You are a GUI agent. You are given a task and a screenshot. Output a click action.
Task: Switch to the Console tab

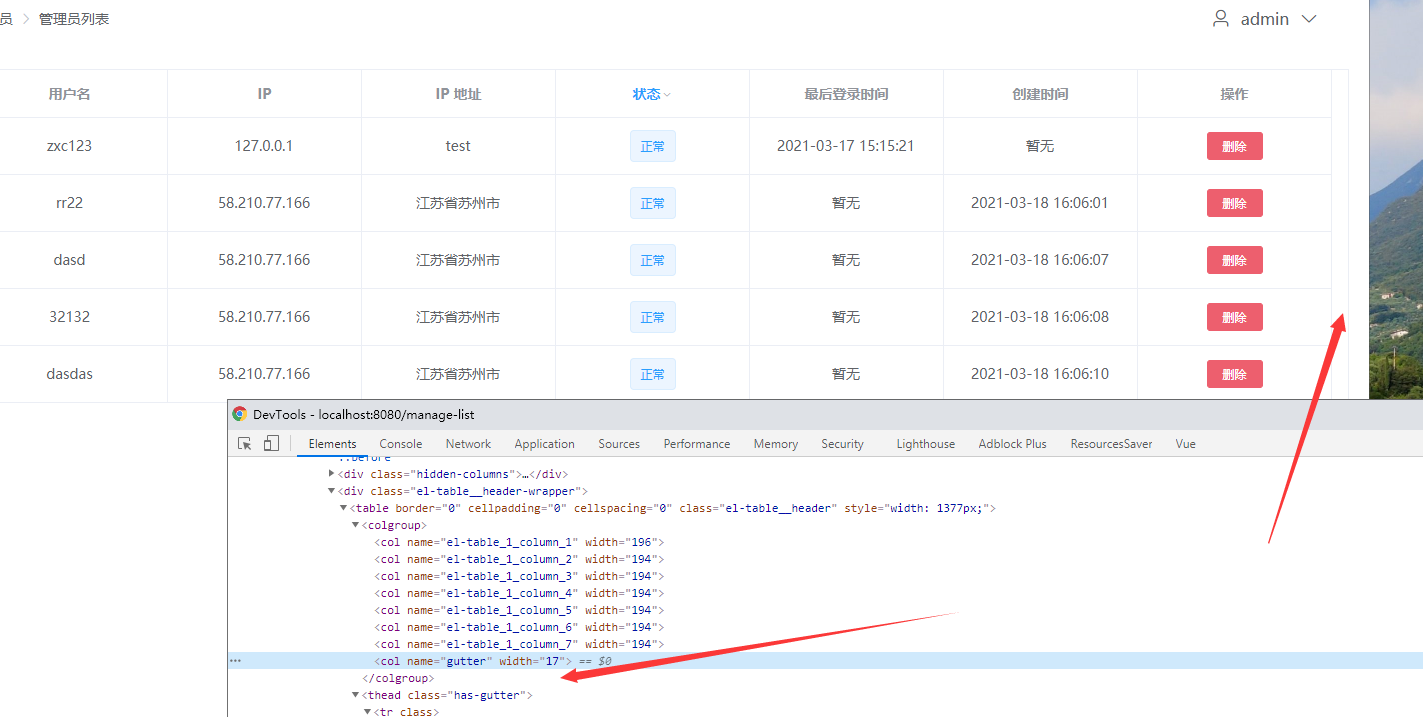tap(400, 444)
